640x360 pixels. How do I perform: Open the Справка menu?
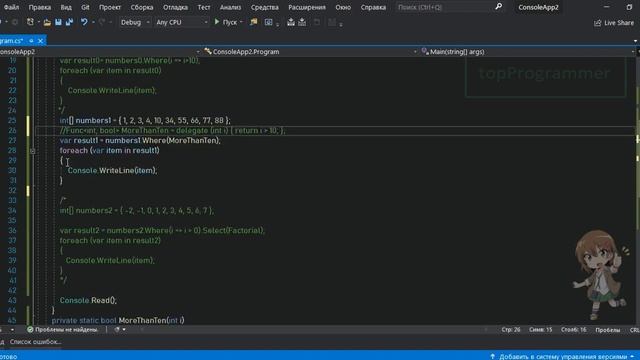(373, 7)
